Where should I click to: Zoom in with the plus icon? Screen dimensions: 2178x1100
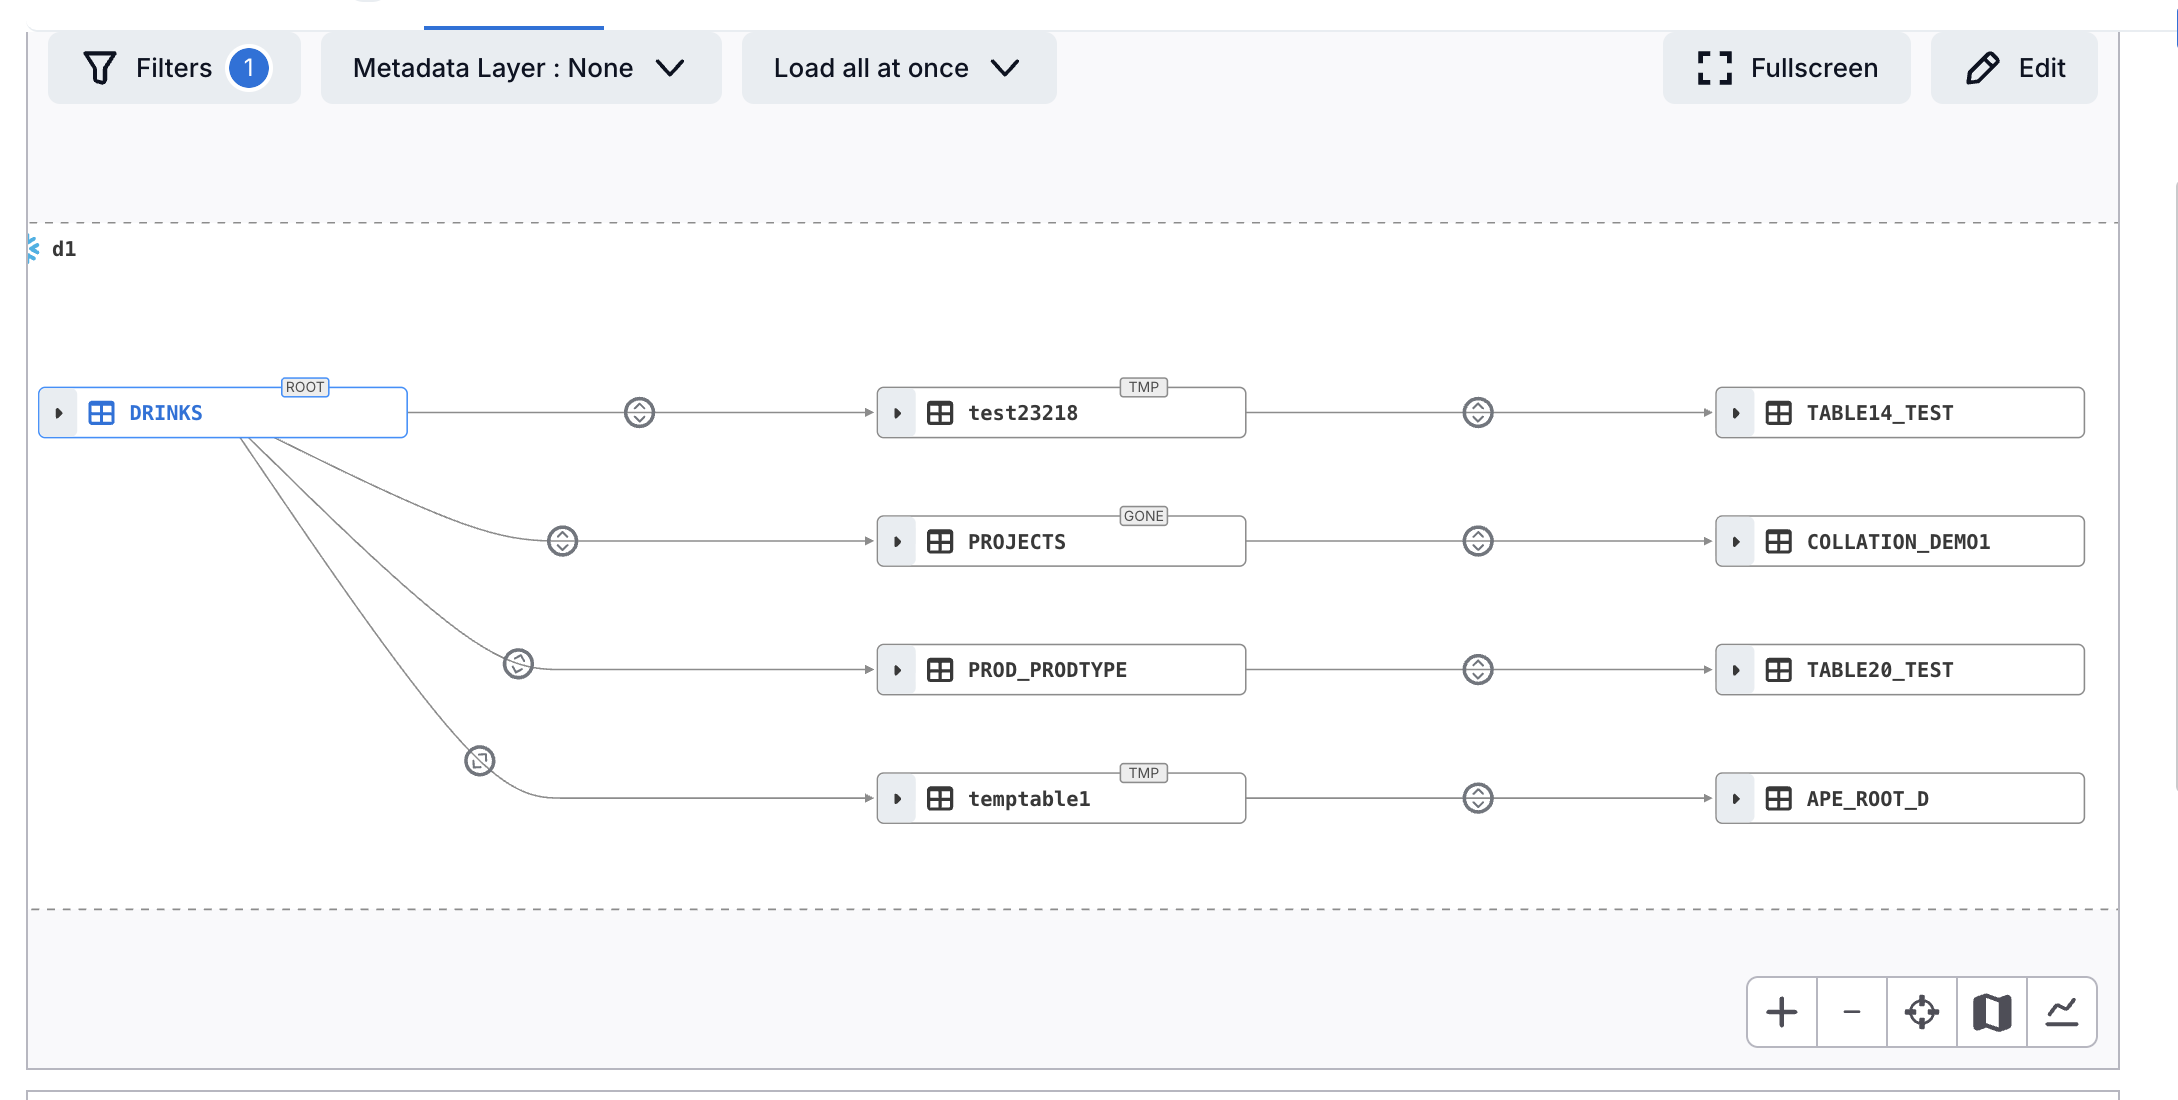pyautogui.click(x=1782, y=1012)
